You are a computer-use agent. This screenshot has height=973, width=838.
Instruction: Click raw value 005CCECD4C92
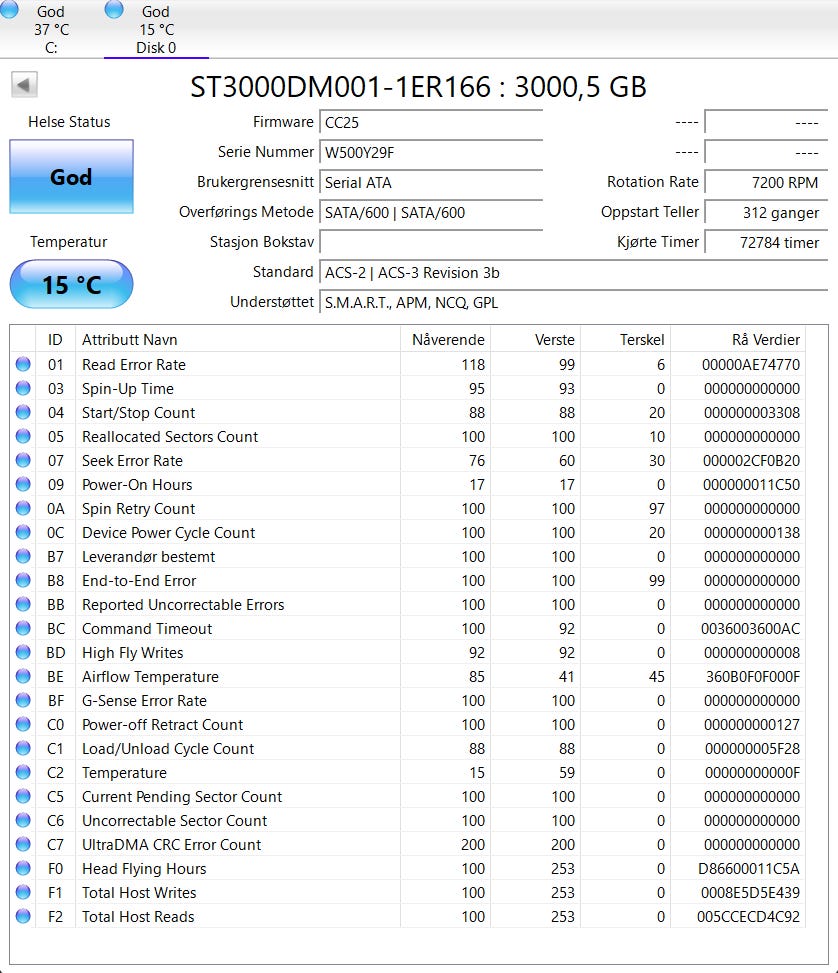[x=748, y=917]
